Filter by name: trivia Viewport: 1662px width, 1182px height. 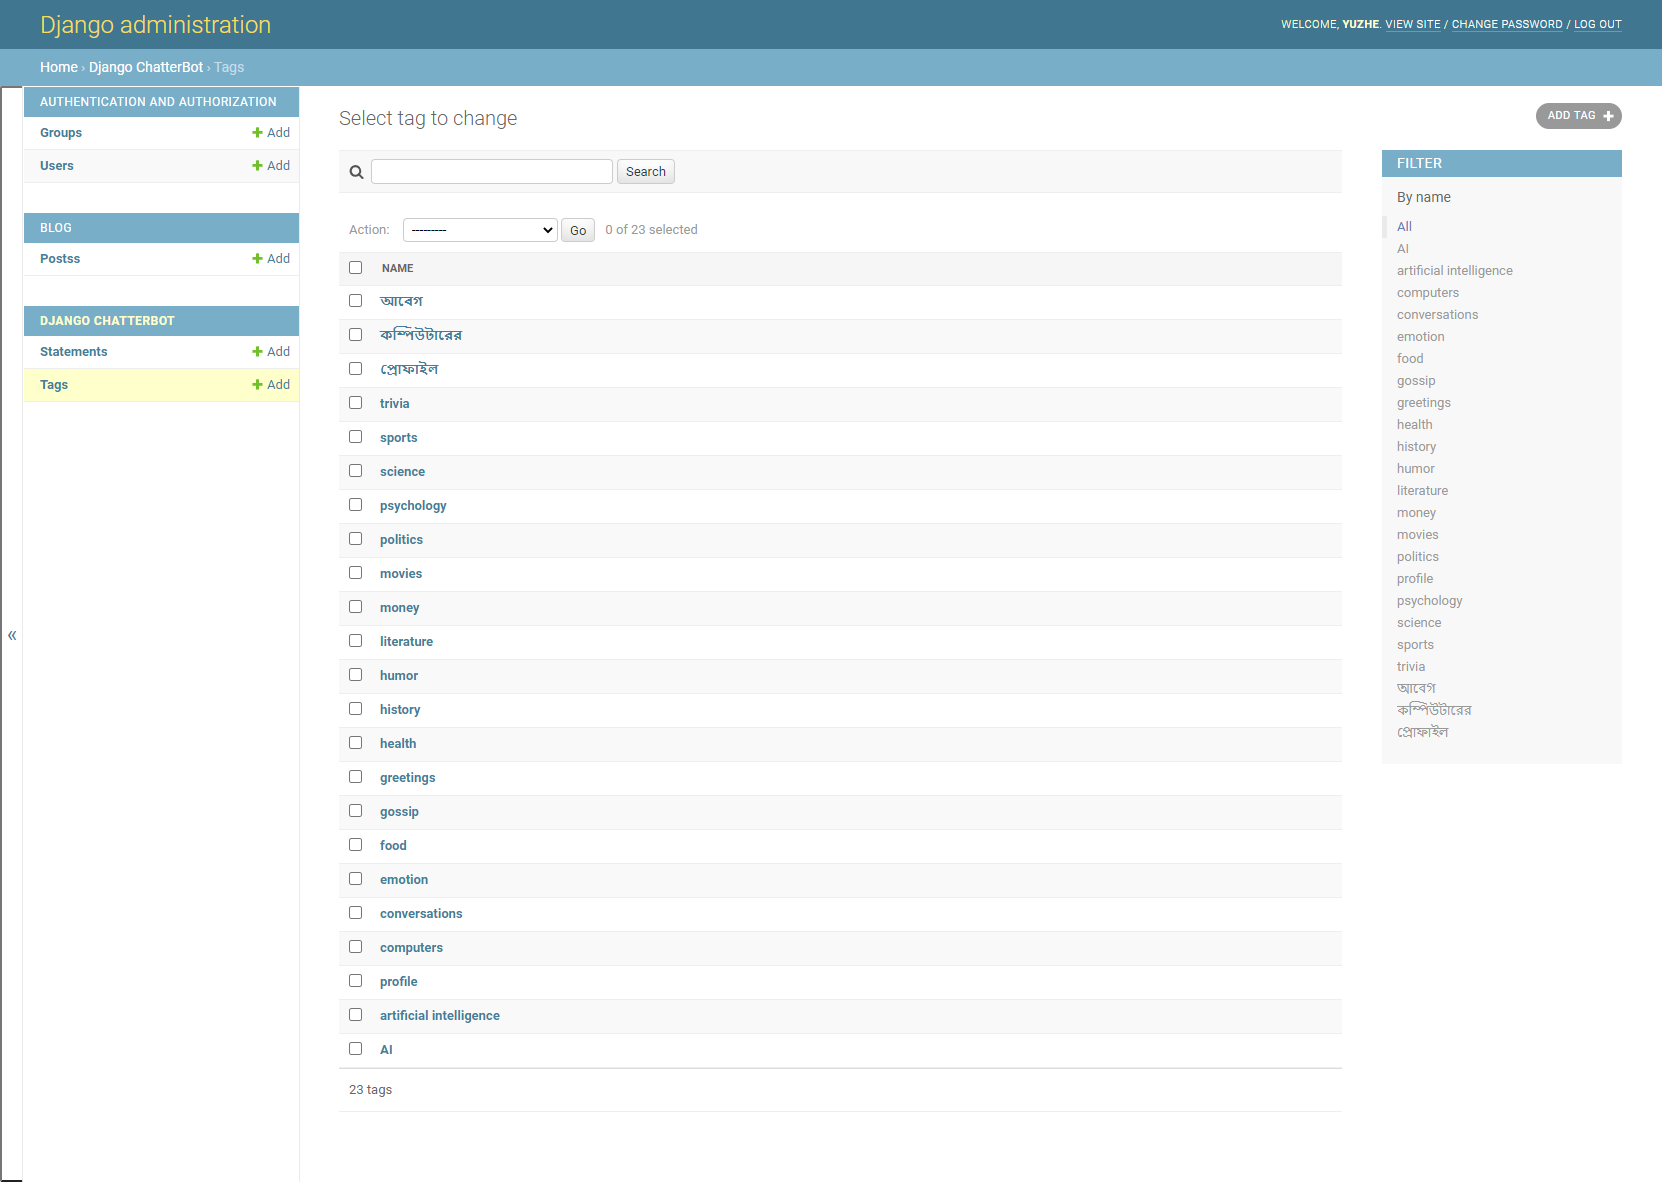click(x=1411, y=667)
